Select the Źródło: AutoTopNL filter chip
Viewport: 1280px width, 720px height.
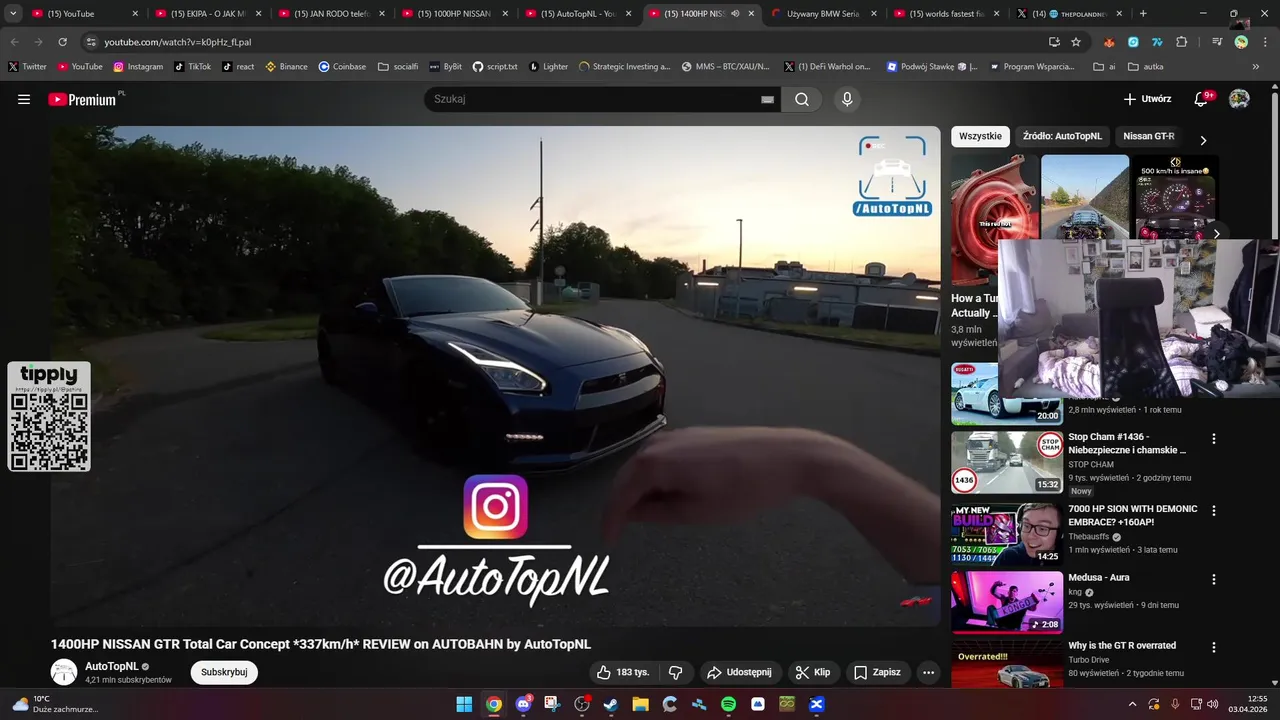pyautogui.click(x=1062, y=136)
